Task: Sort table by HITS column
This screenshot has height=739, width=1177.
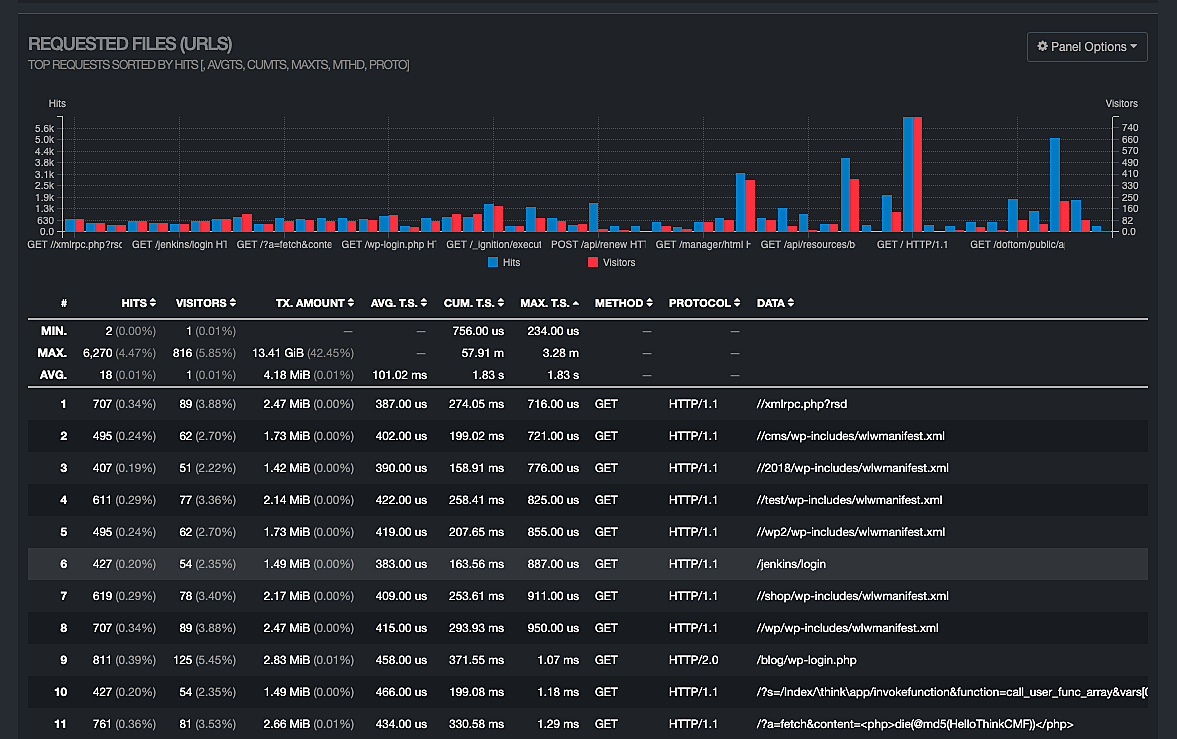Action: pyautogui.click(x=139, y=303)
